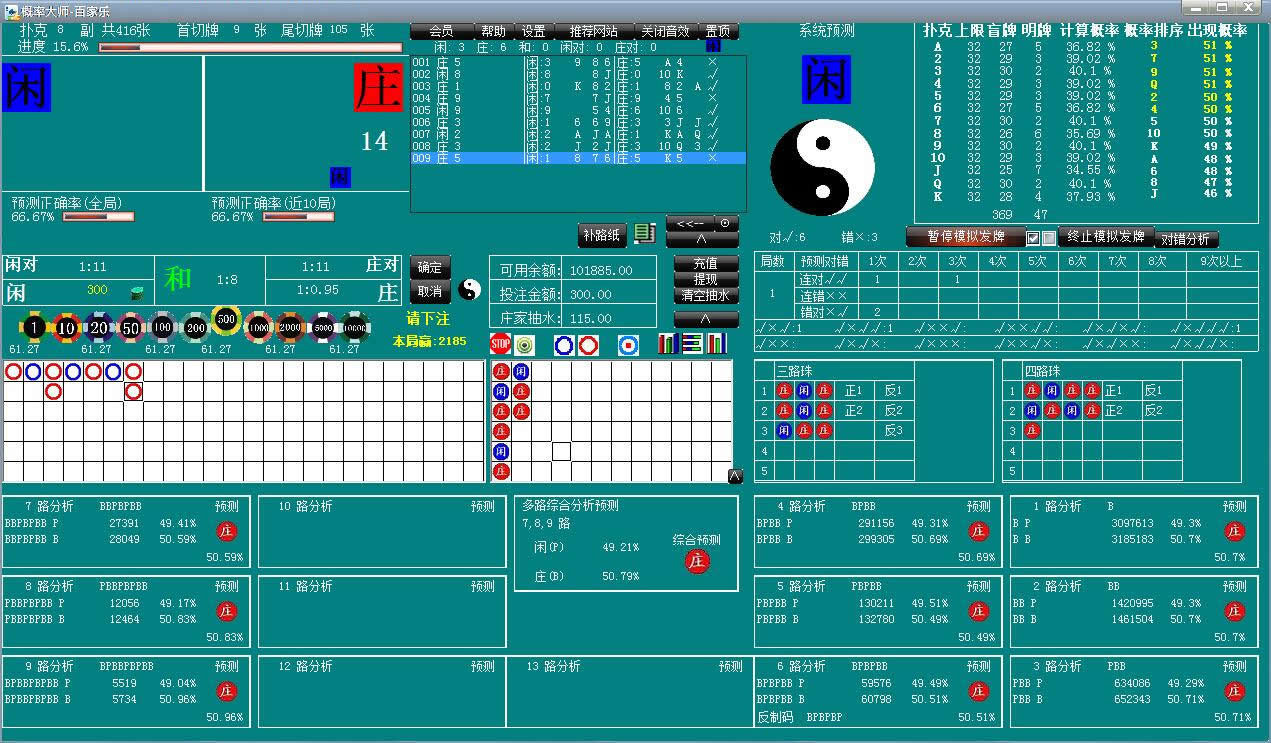
Task: Click small ^ arrow at bead road corner
Action: click(735, 476)
